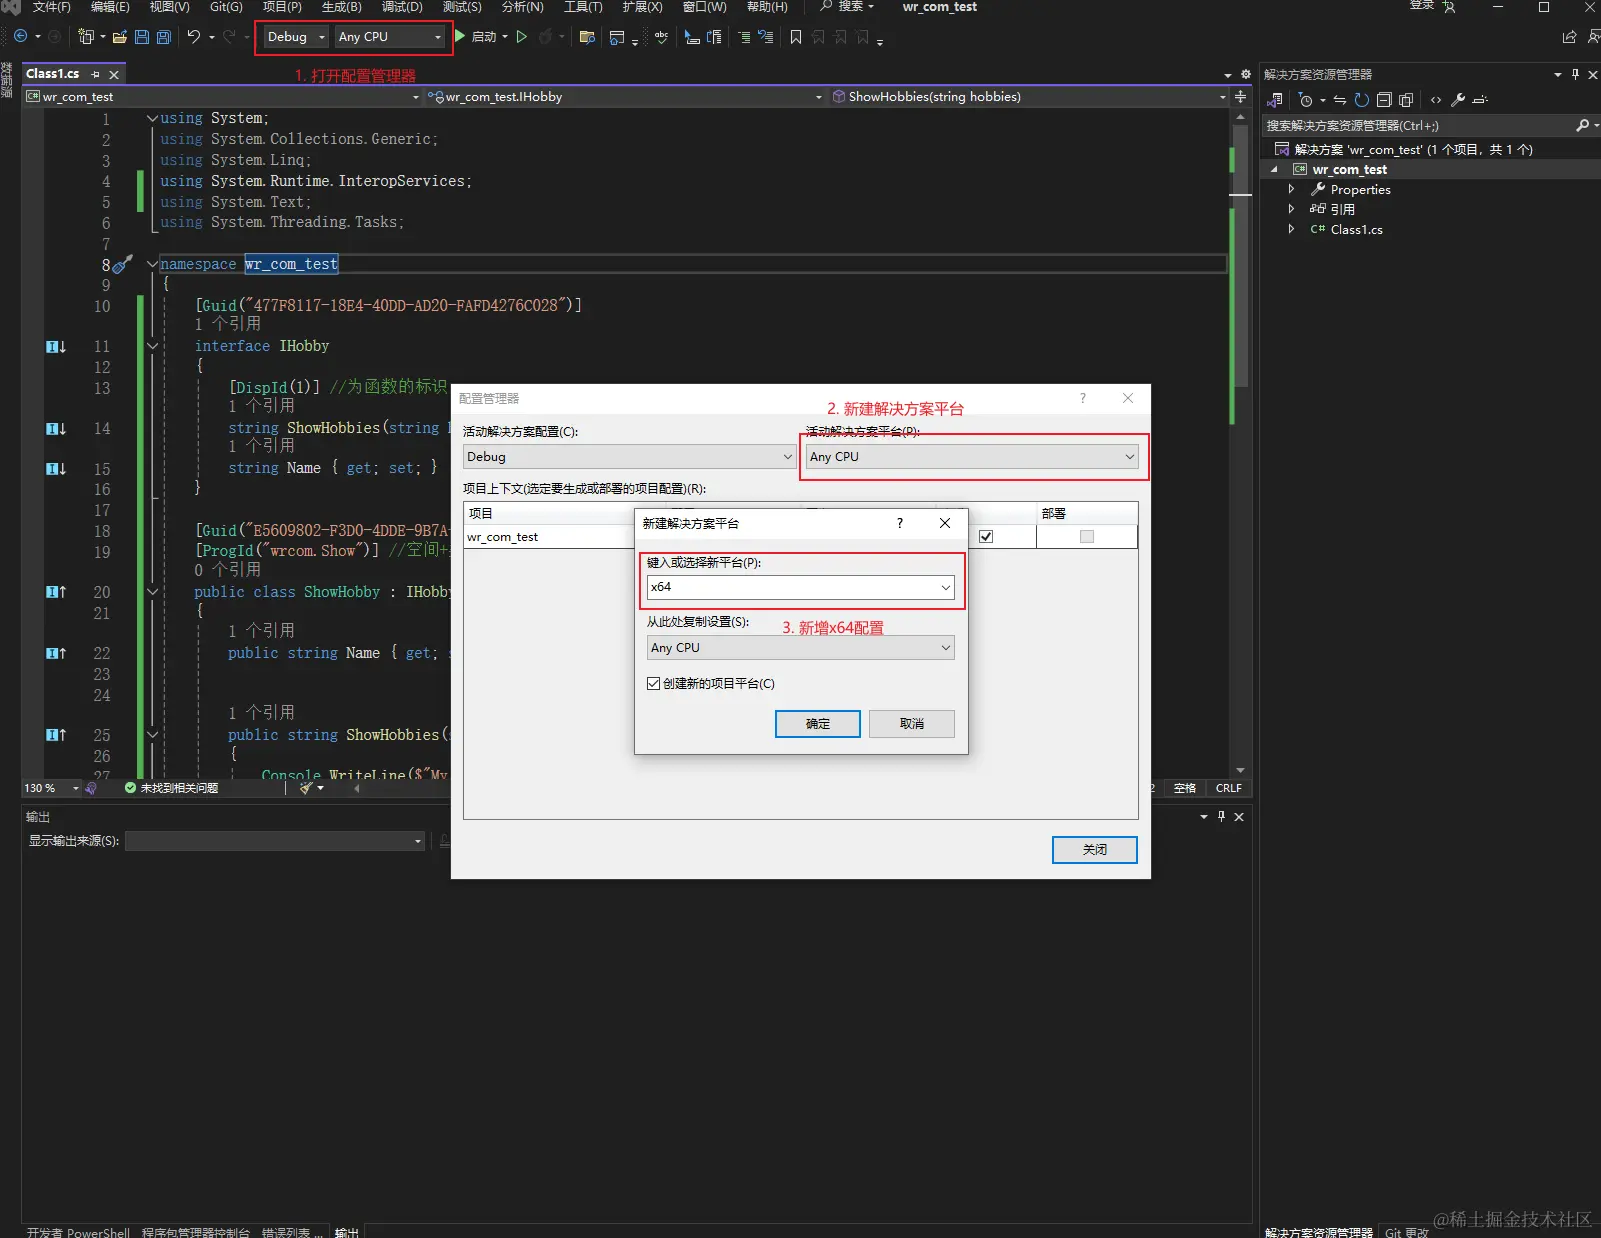Viewport: 1601px width, 1238px height.
Task: Expand the Class1.cs tree node
Action: point(1291,229)
